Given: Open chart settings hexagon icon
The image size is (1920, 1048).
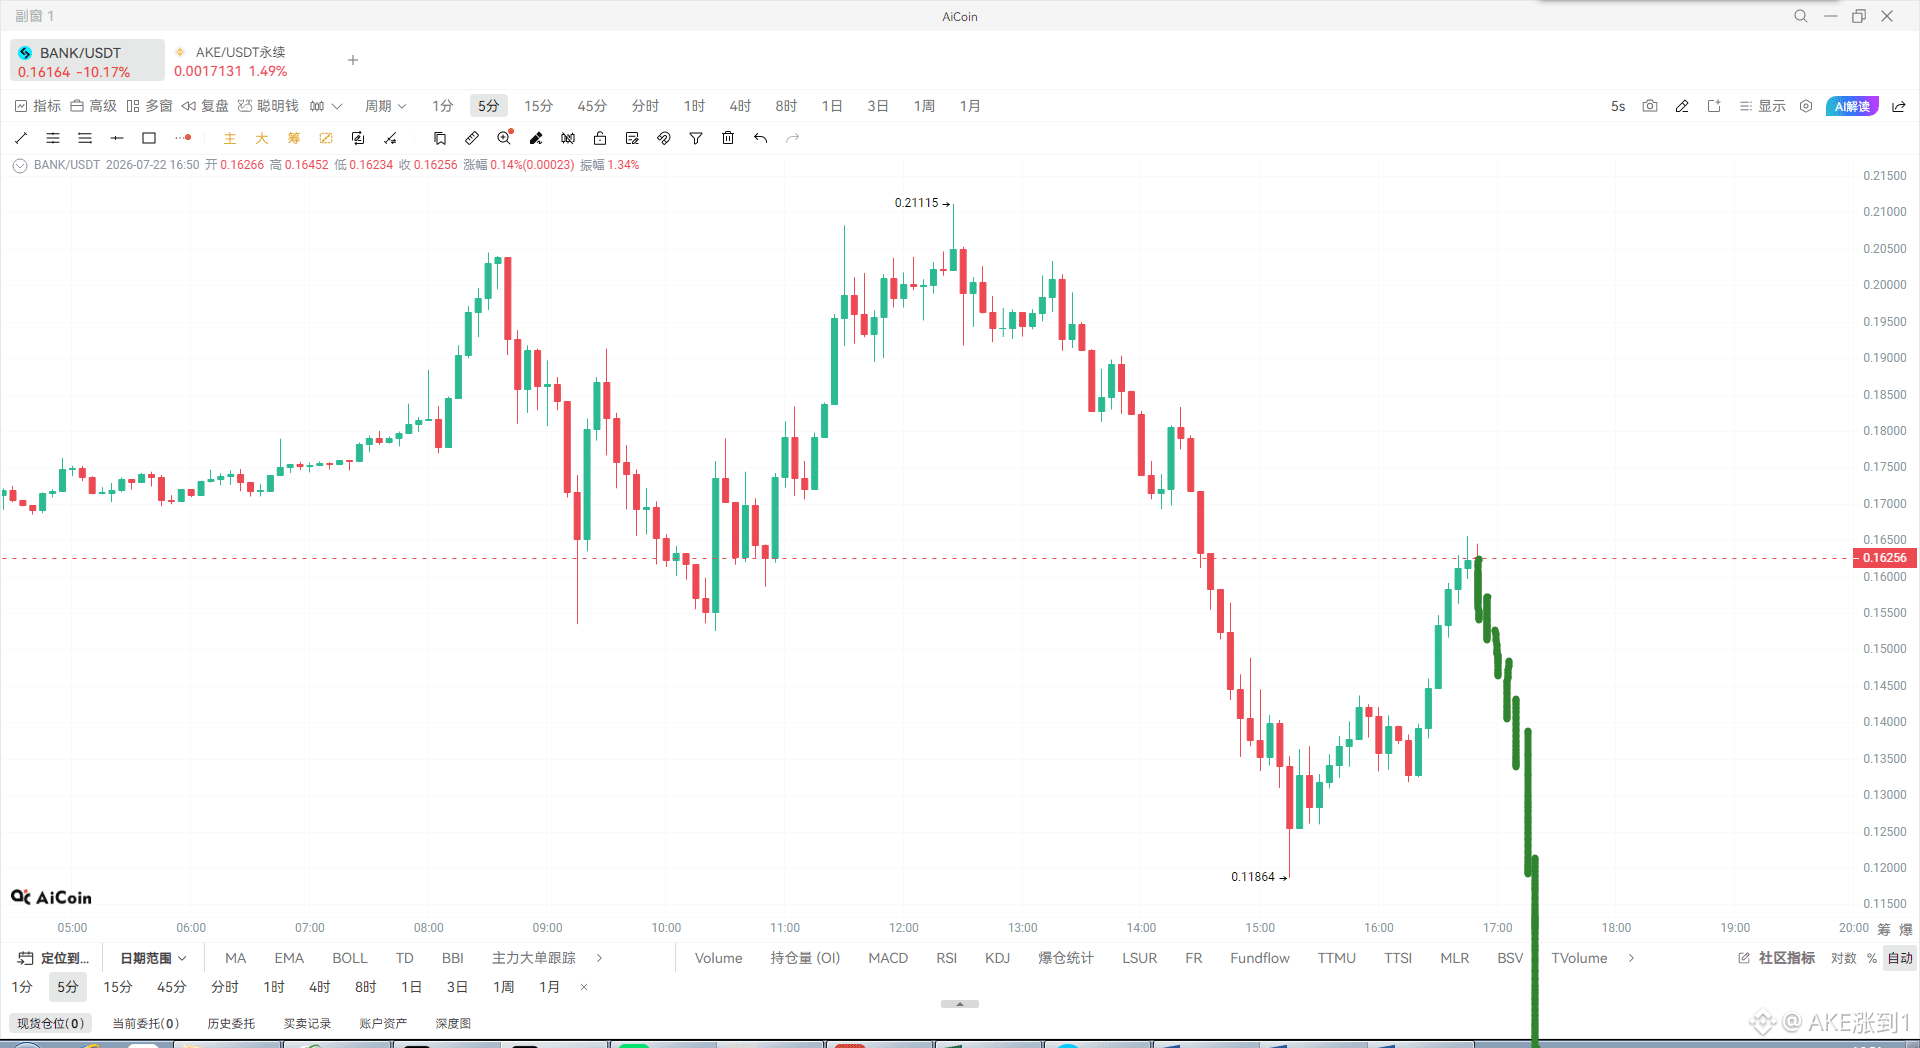Looking at the screenshot, I should pos(1806,106).
